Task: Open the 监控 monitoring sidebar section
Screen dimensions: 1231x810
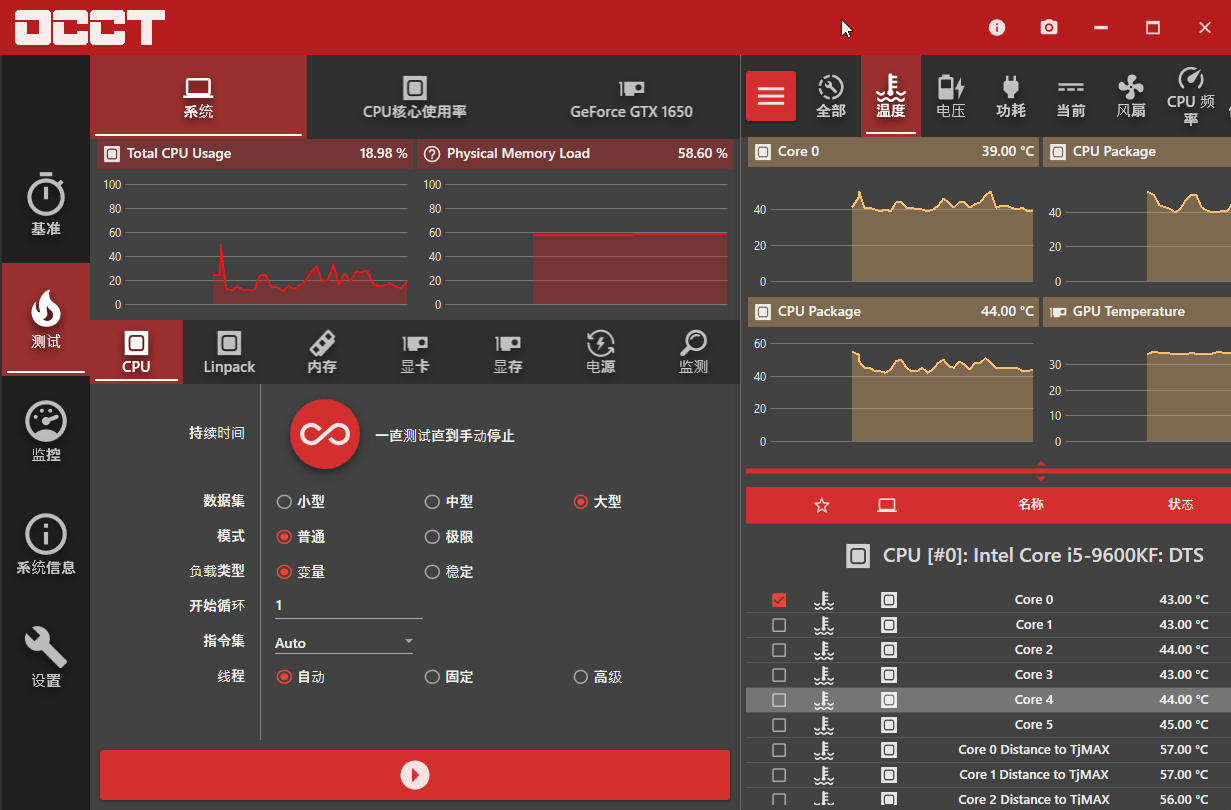Action: (45, 432)
